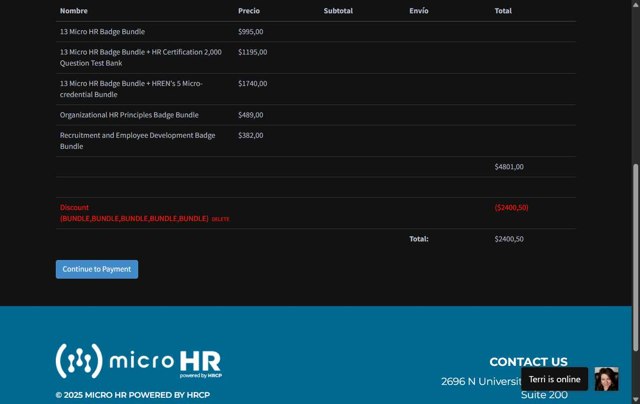Click the HREN's 5 Micro-credential Bundle item
The height and width of the screenshot is (404, 640).
131,89
